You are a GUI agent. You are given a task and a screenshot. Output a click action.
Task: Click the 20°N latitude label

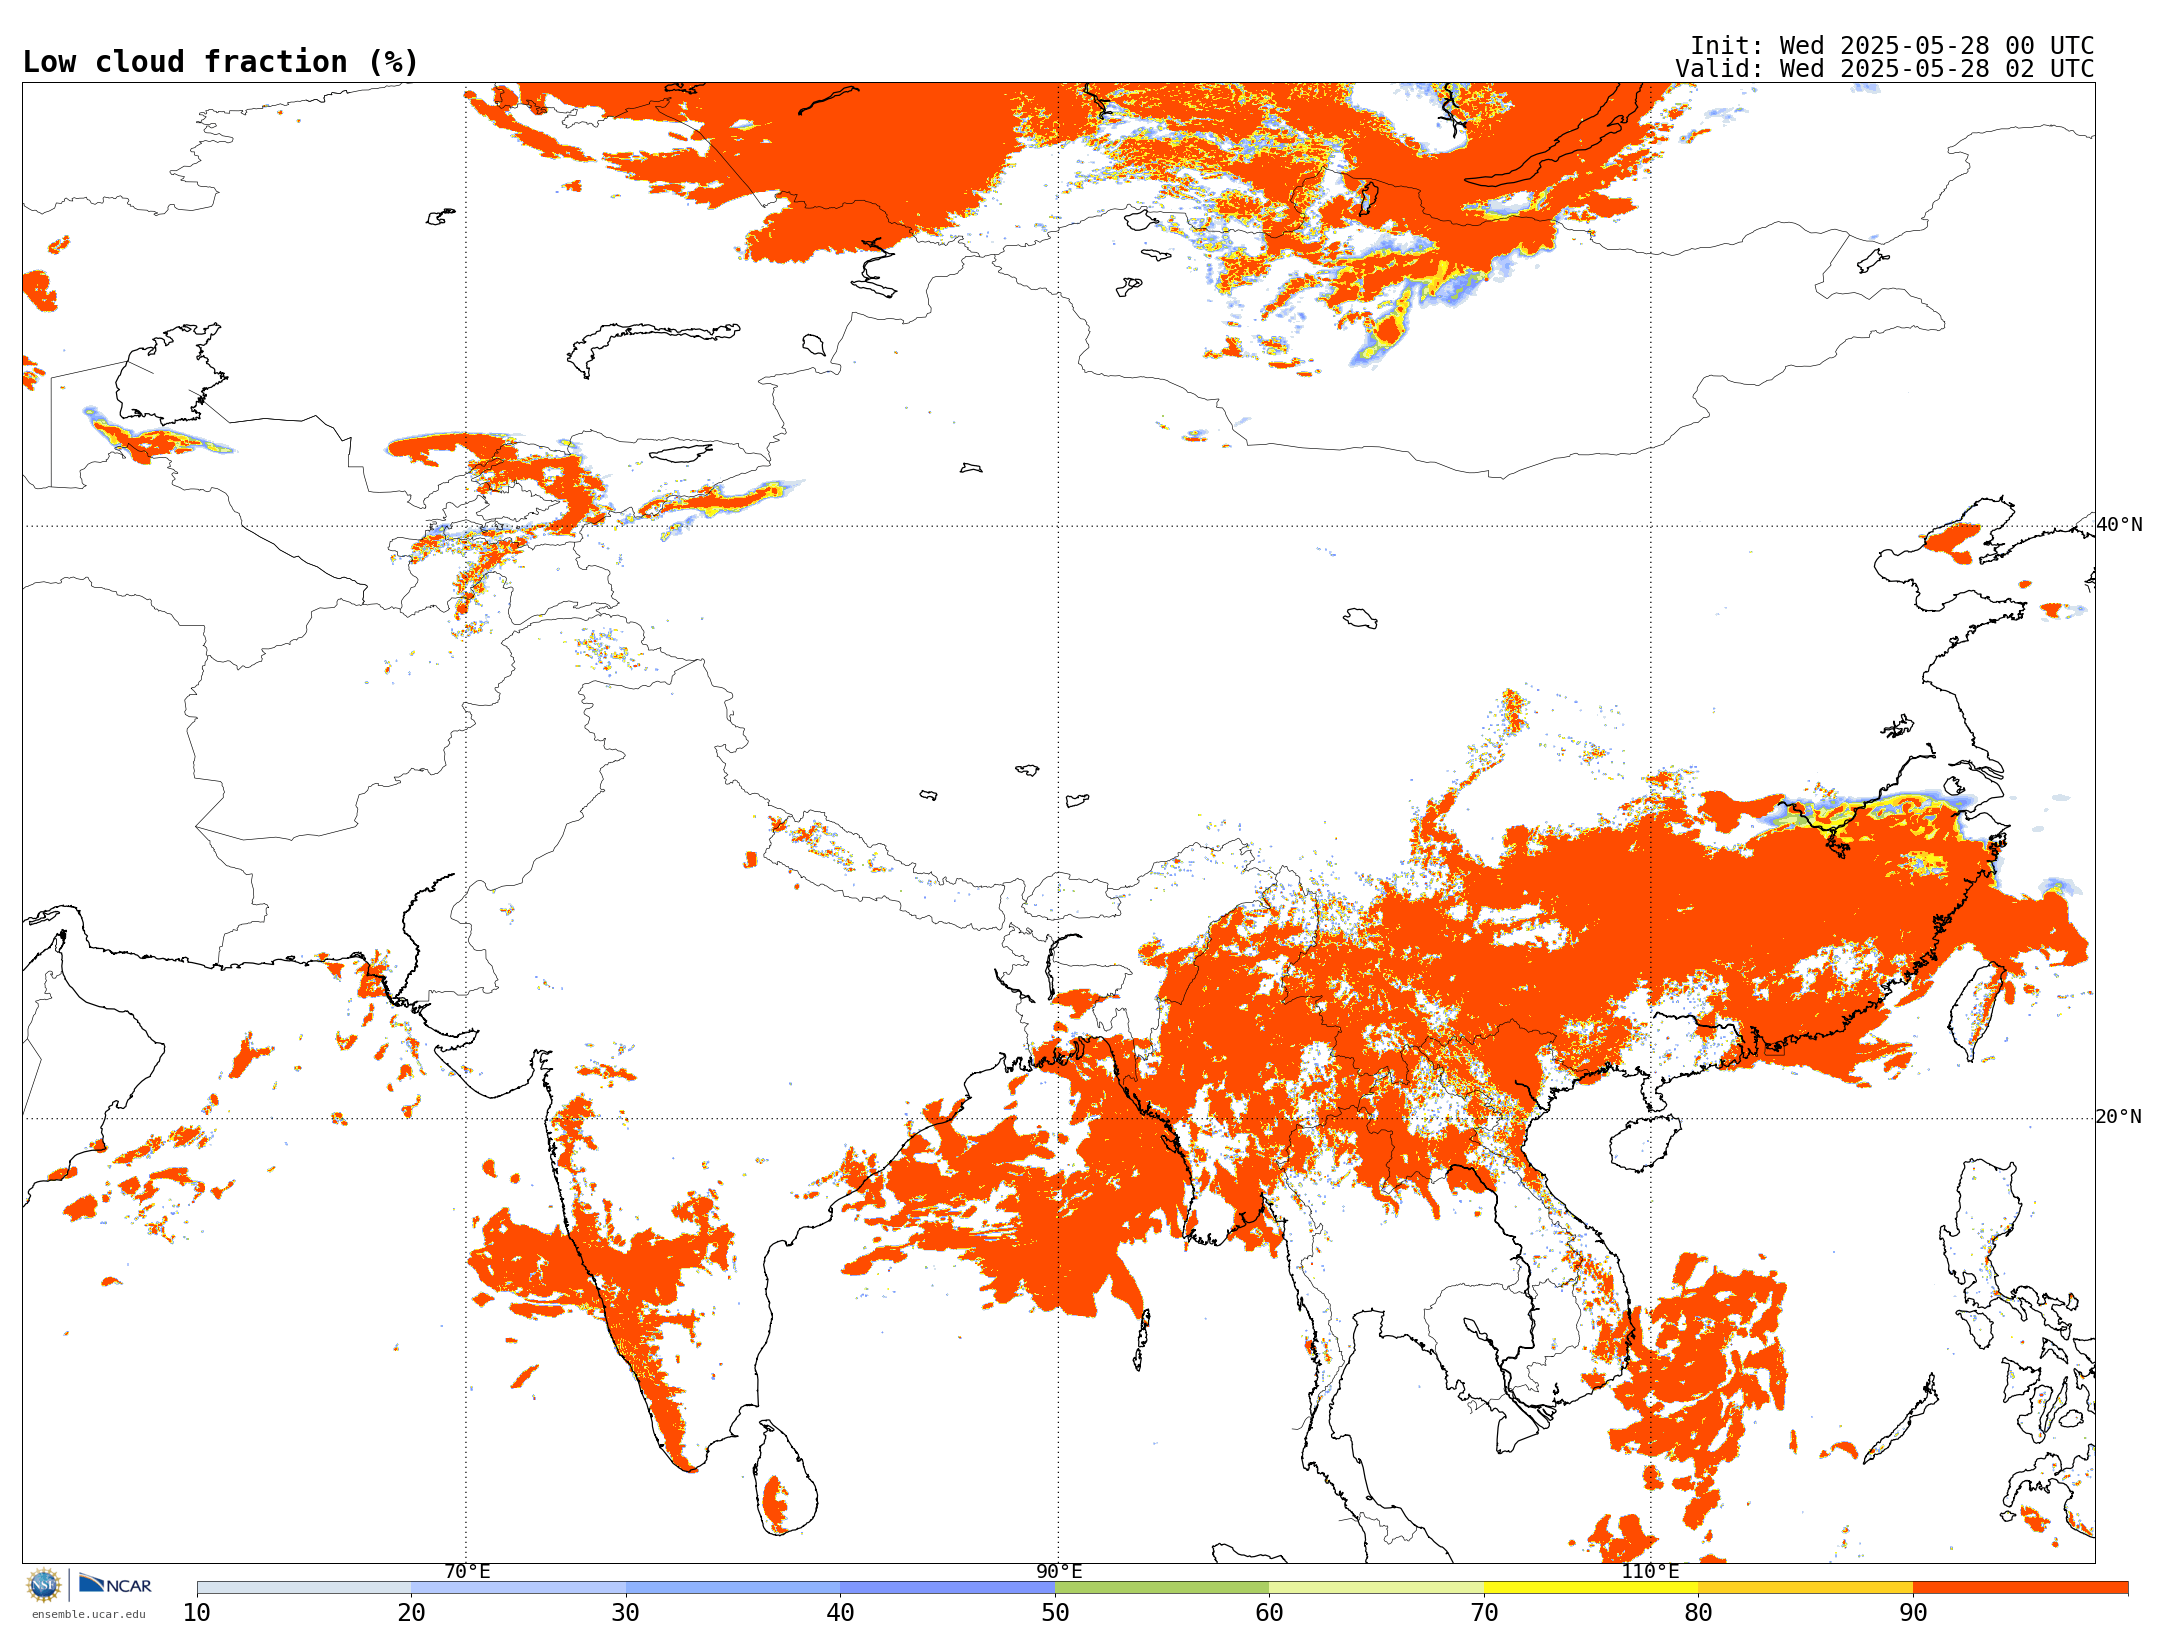pos(2119,1117)
